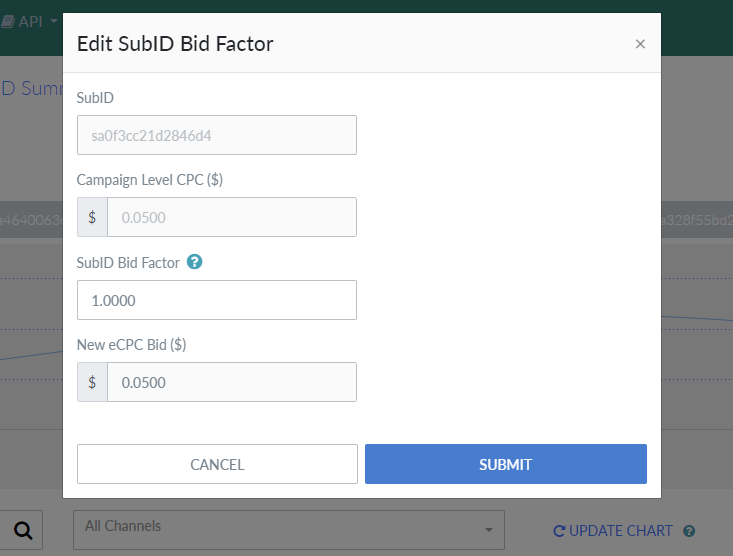Submit the bid factor change
Viewport: 733px width, 556px height.
[x=505, y=464]
